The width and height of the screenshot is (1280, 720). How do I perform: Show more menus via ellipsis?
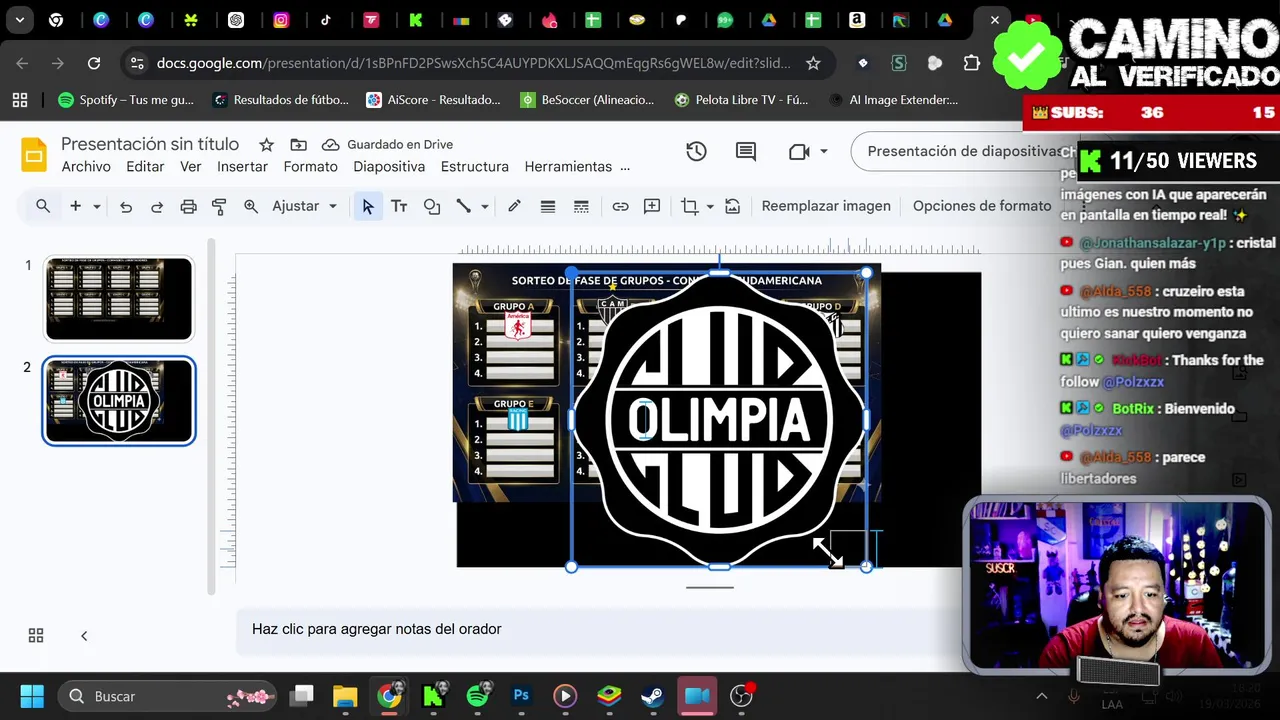pyautogui.click(x=625, y=167)
